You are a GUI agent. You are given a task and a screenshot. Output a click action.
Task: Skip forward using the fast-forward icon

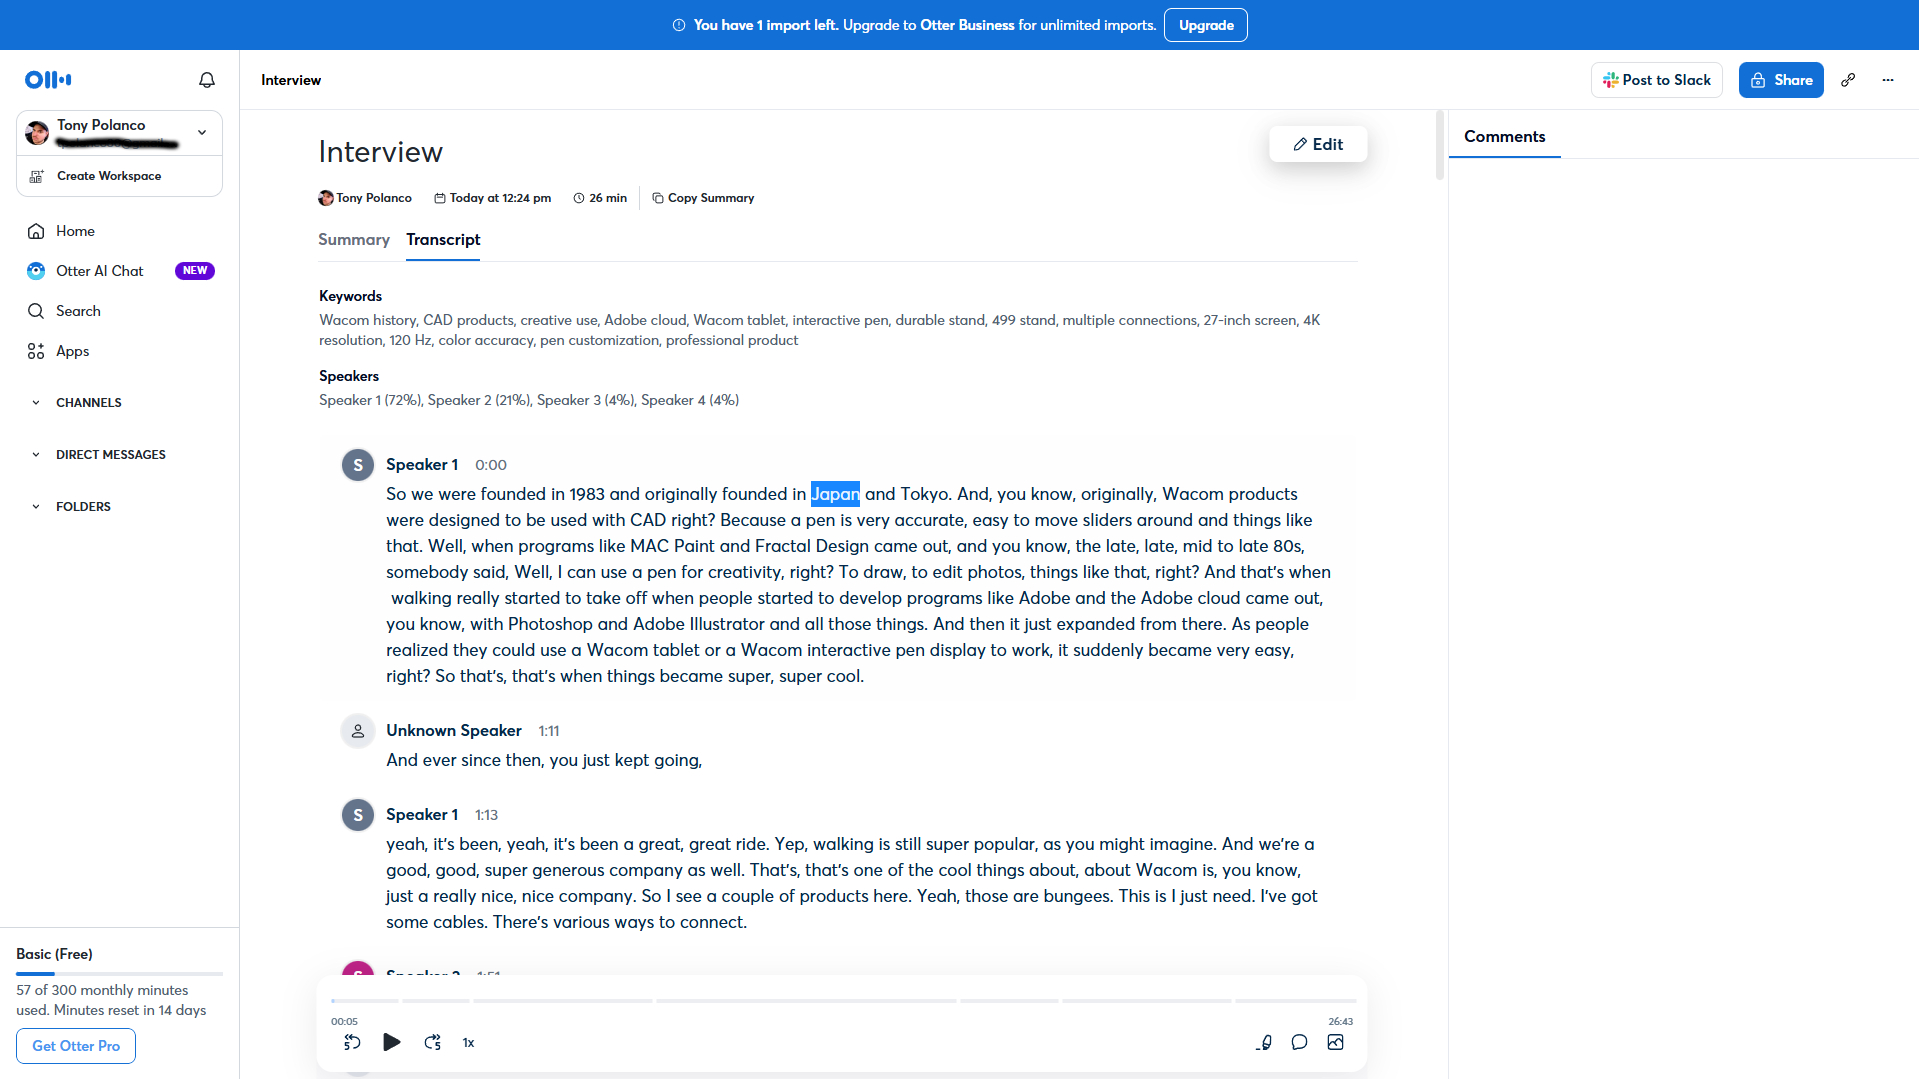[x=432, y=1042]
